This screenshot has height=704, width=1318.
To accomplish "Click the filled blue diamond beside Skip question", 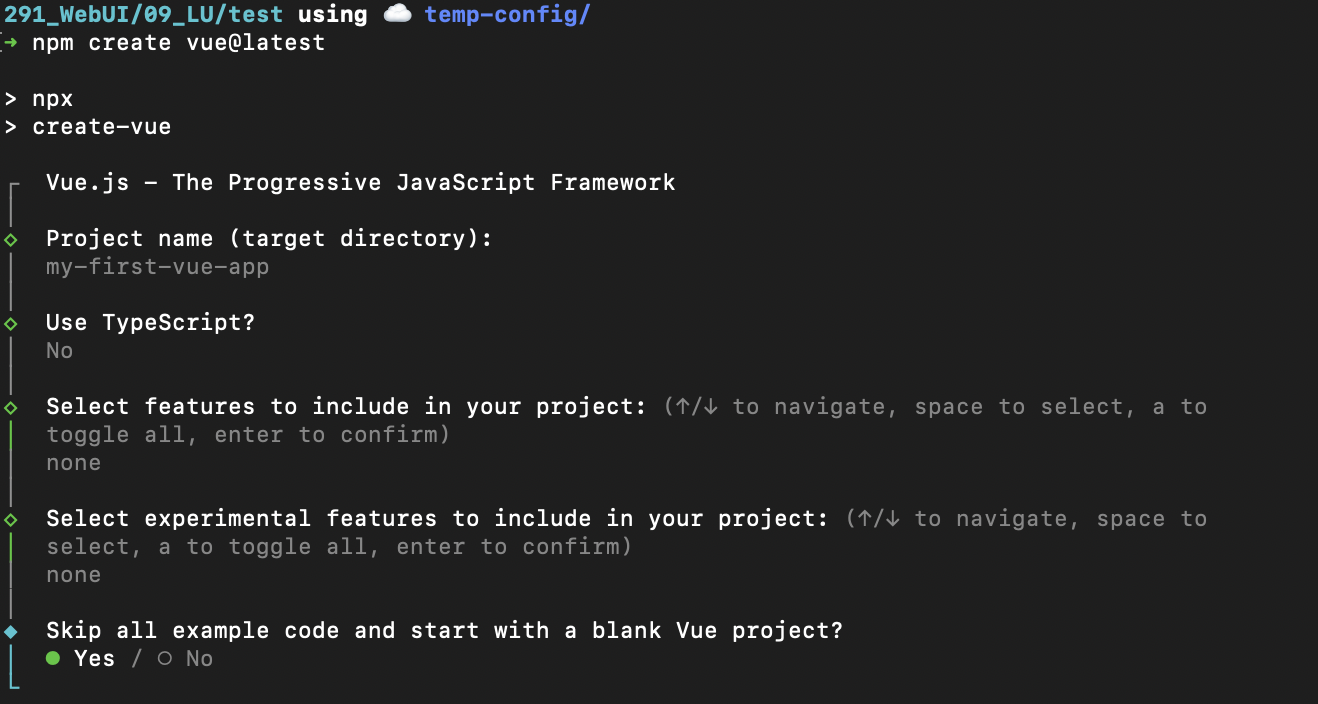I will click(x=11, y=632).
